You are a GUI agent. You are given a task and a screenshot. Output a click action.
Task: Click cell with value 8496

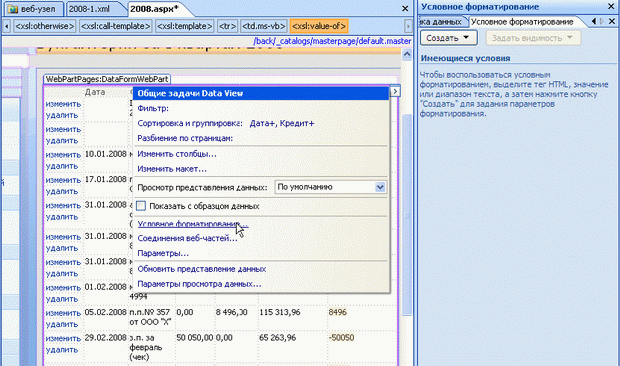[x=338, y=312]
